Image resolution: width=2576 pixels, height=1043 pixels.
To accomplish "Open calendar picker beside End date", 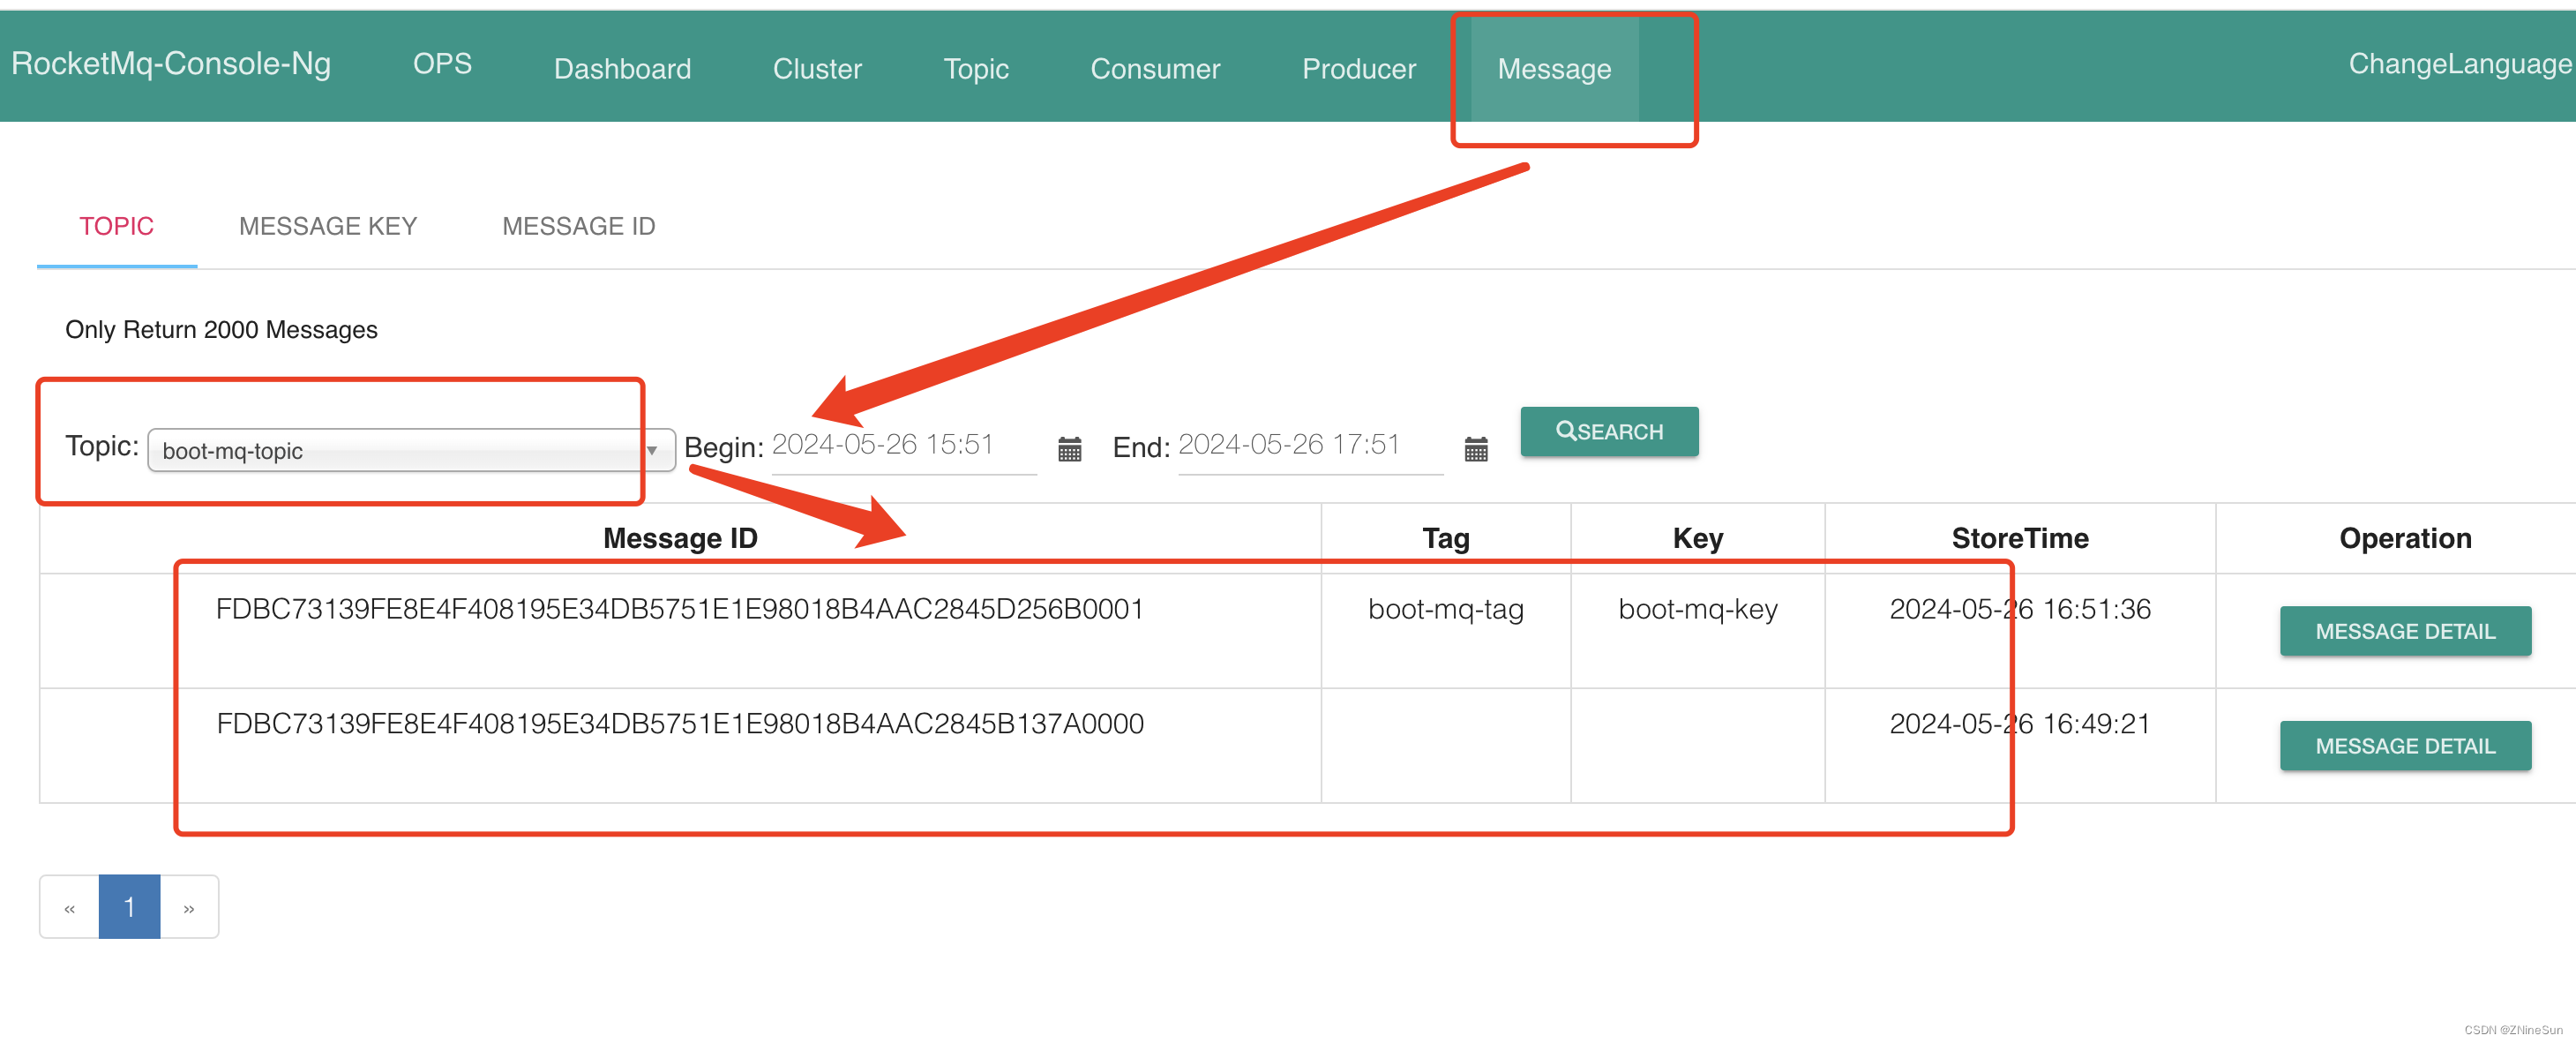I will [1475, 449].
